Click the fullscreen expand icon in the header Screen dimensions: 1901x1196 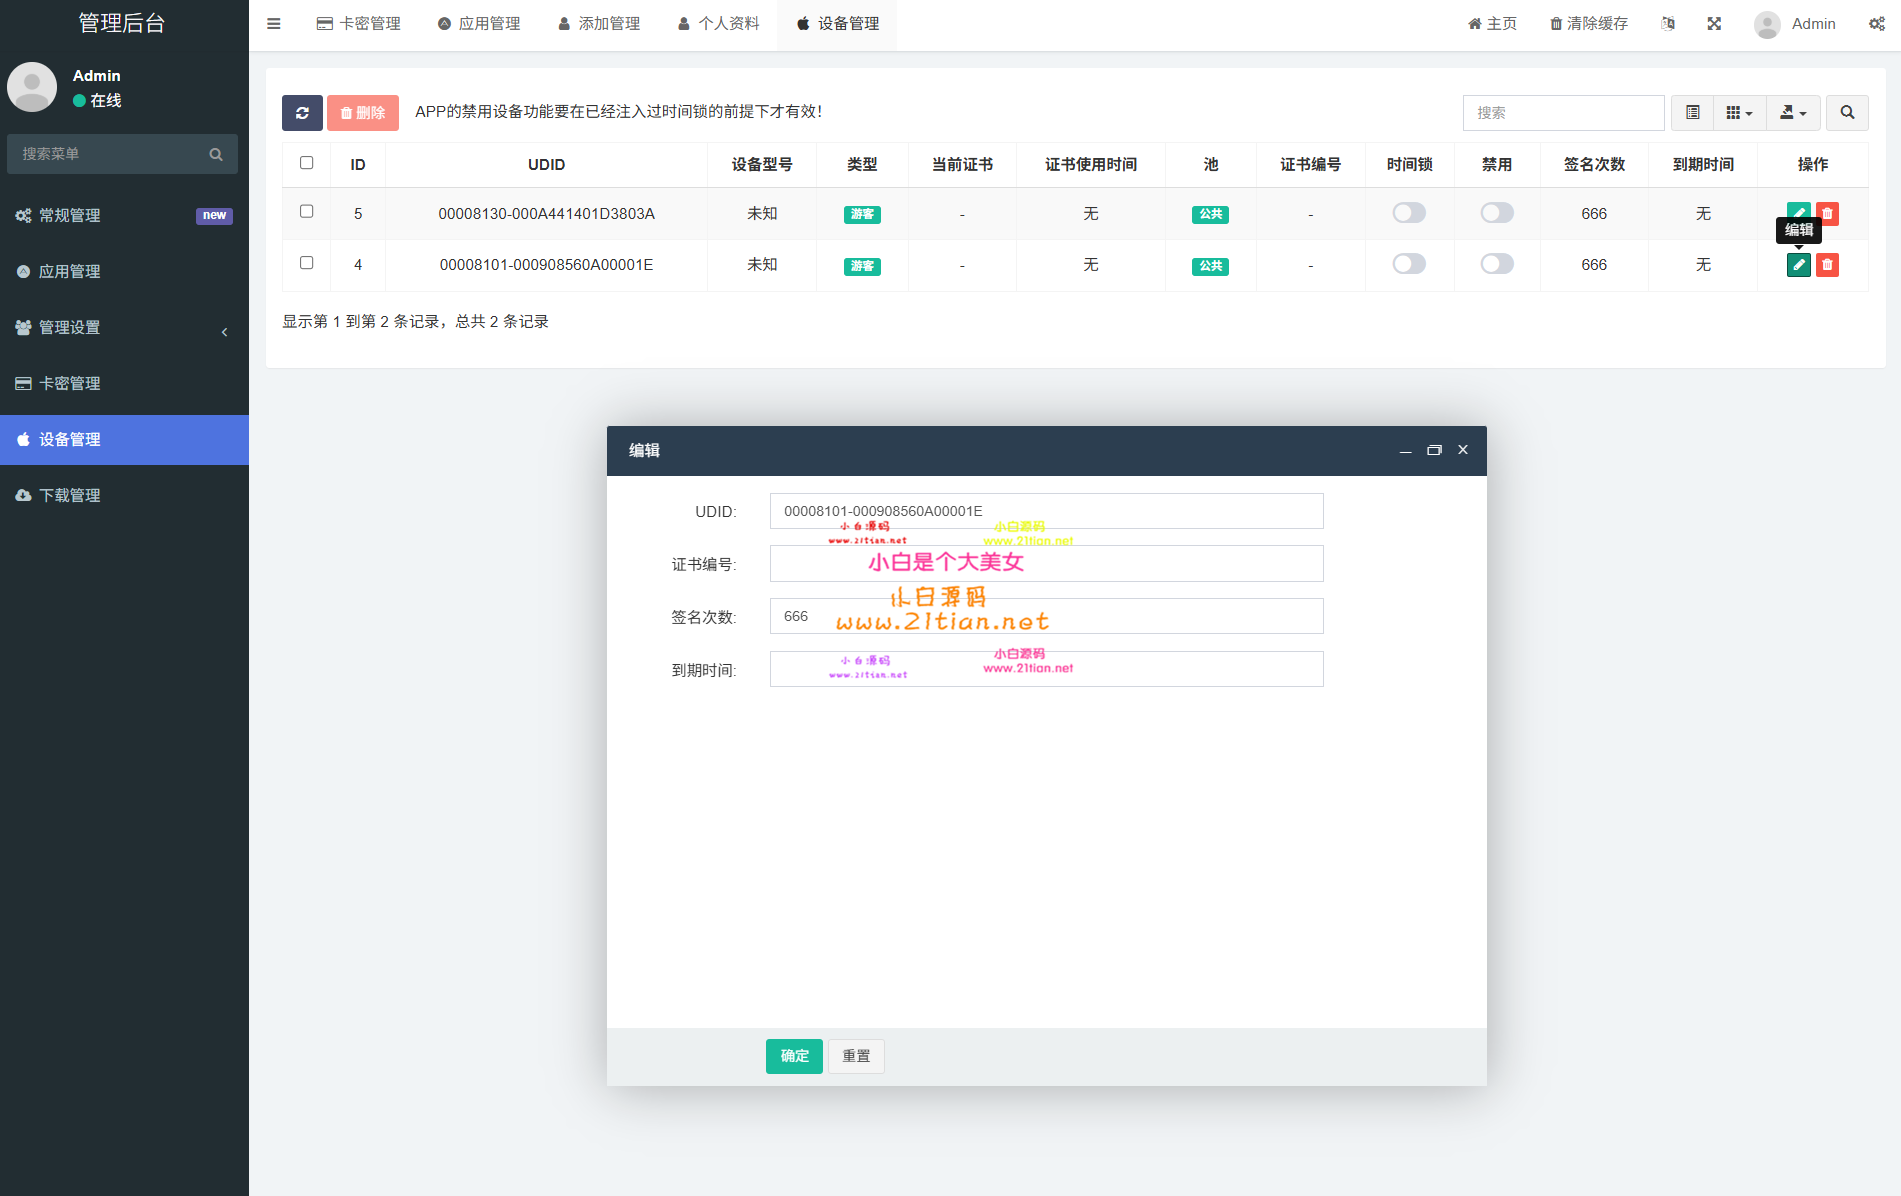[x=1714, y=23]
